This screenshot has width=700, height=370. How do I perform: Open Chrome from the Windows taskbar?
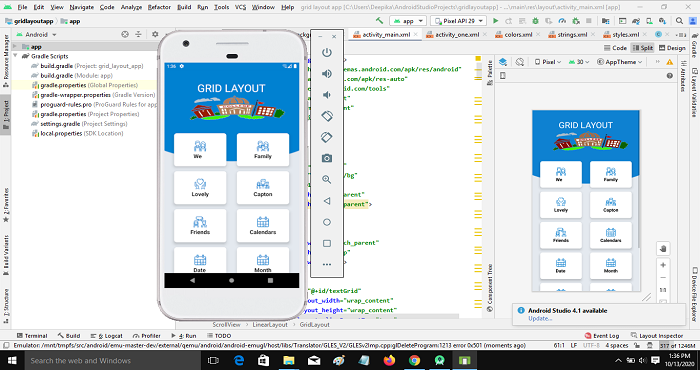click(x=414, y=360)
